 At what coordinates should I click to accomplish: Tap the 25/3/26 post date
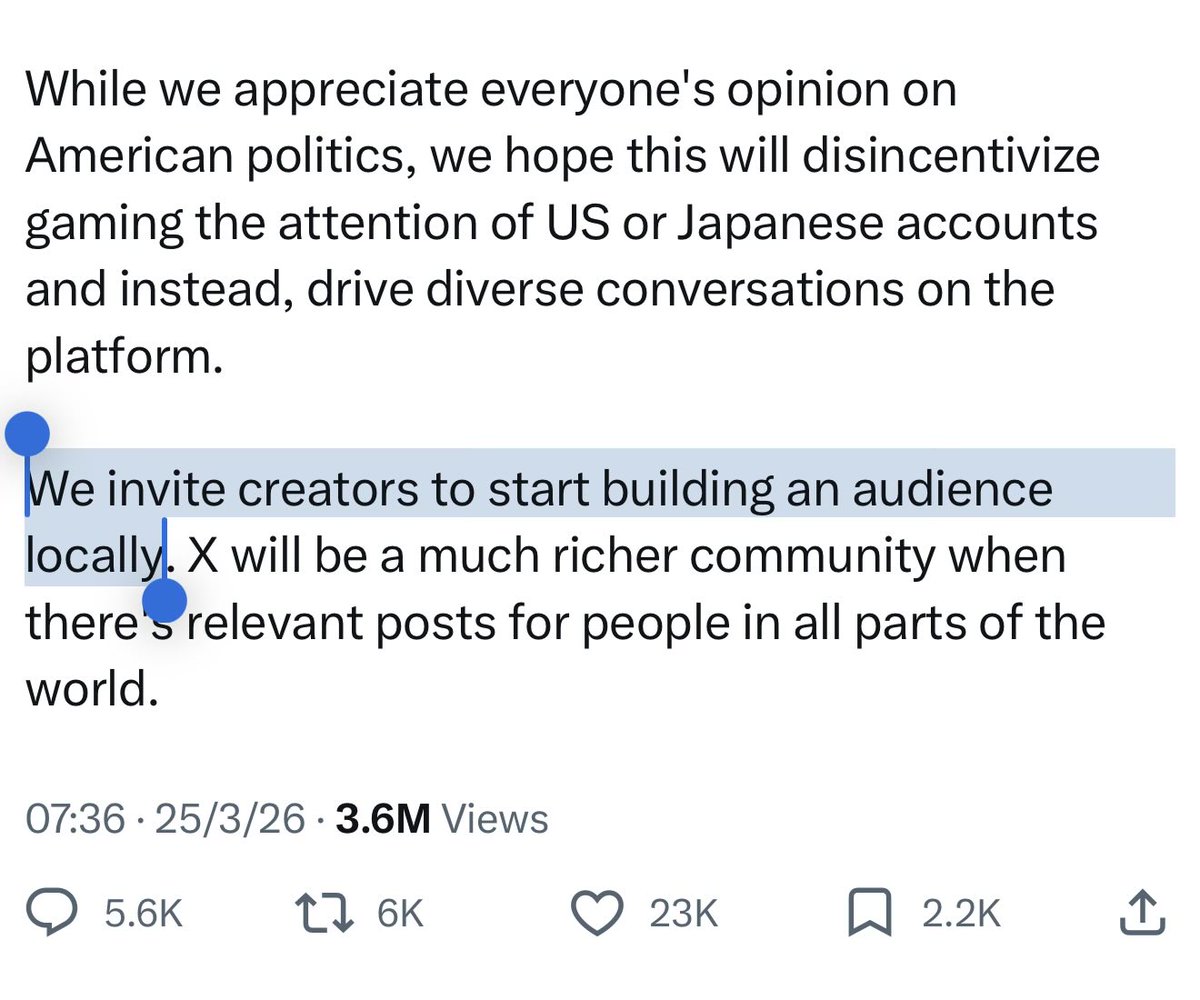(x=231, y=818)
